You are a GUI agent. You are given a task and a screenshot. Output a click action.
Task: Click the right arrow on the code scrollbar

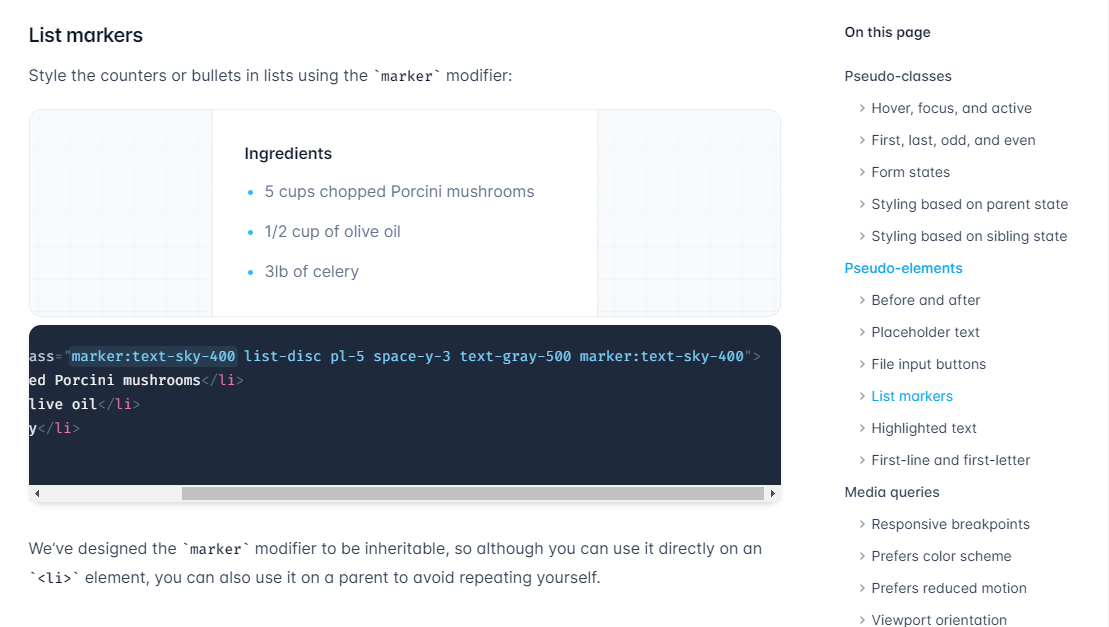pyautogui.click(x=772, y=493)
